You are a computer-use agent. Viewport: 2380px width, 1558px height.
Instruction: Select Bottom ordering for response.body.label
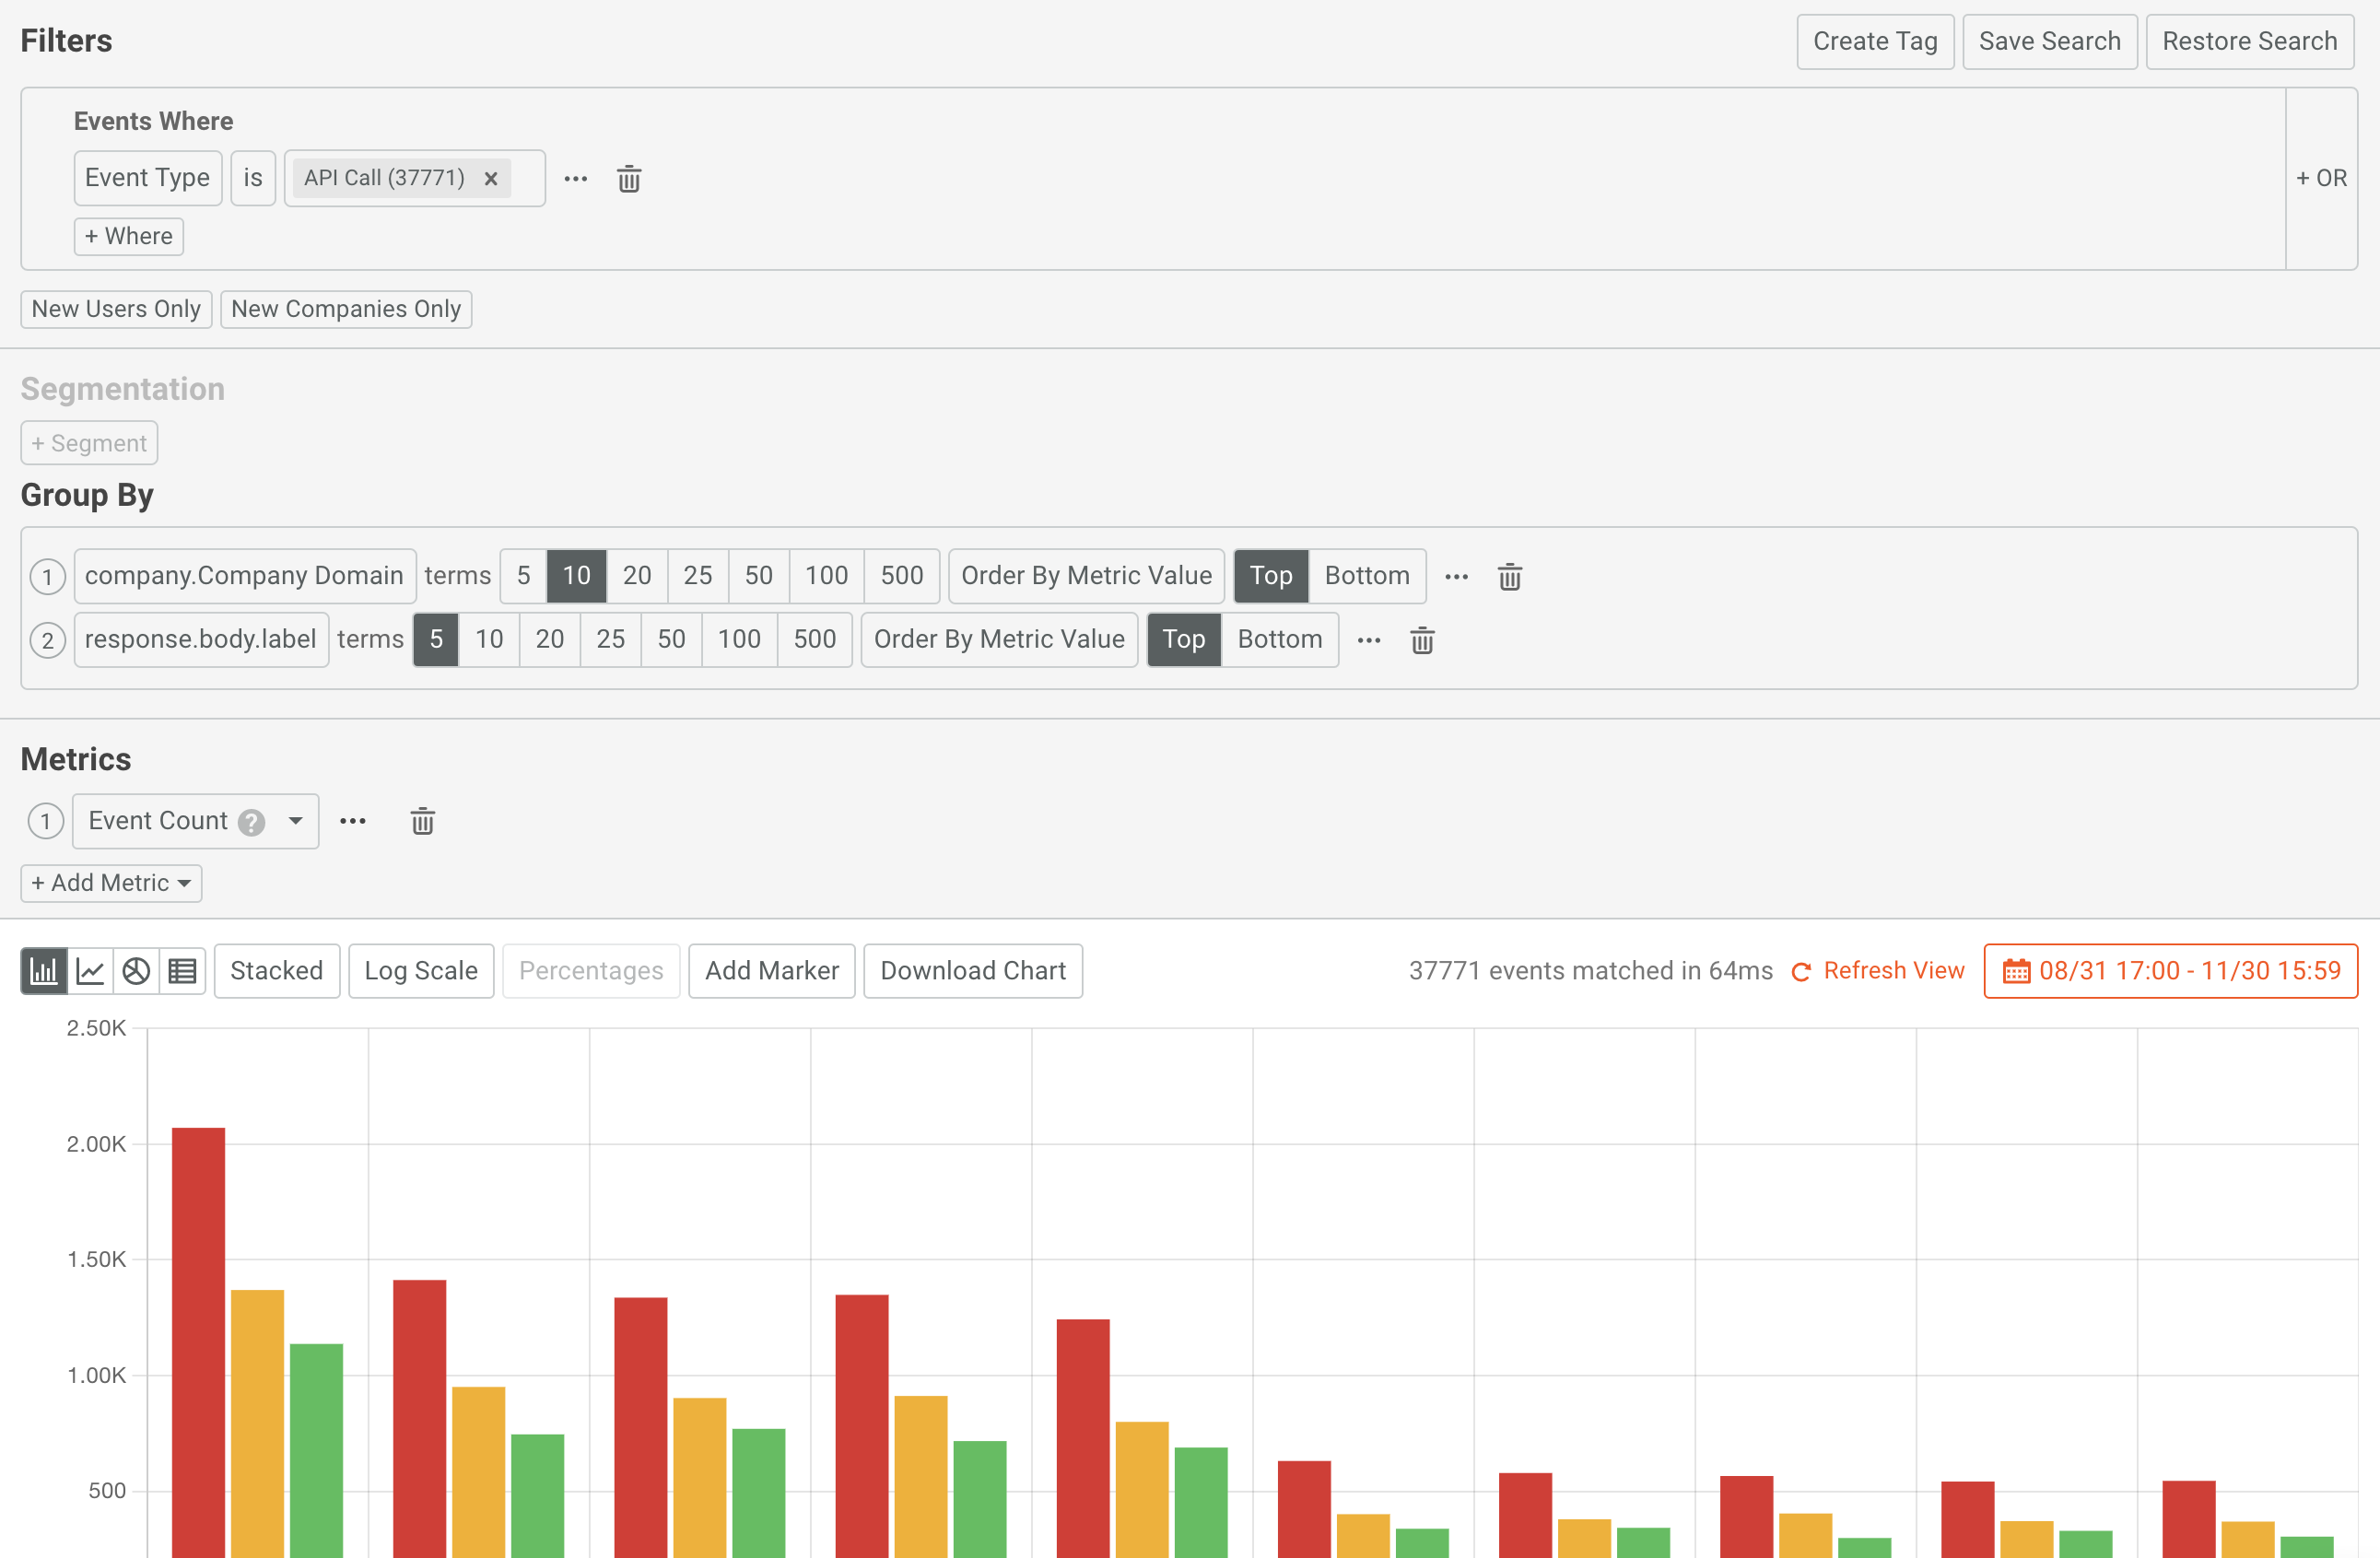click(1280, 640)
